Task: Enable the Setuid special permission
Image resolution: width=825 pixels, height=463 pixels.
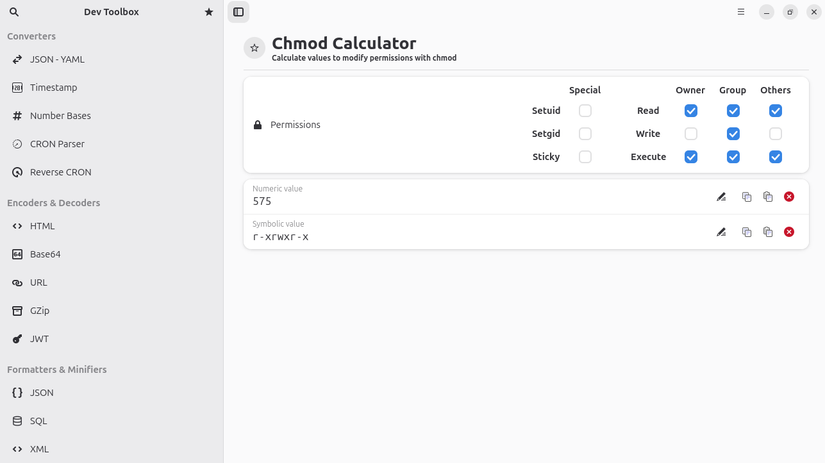Action: [585, 110]
